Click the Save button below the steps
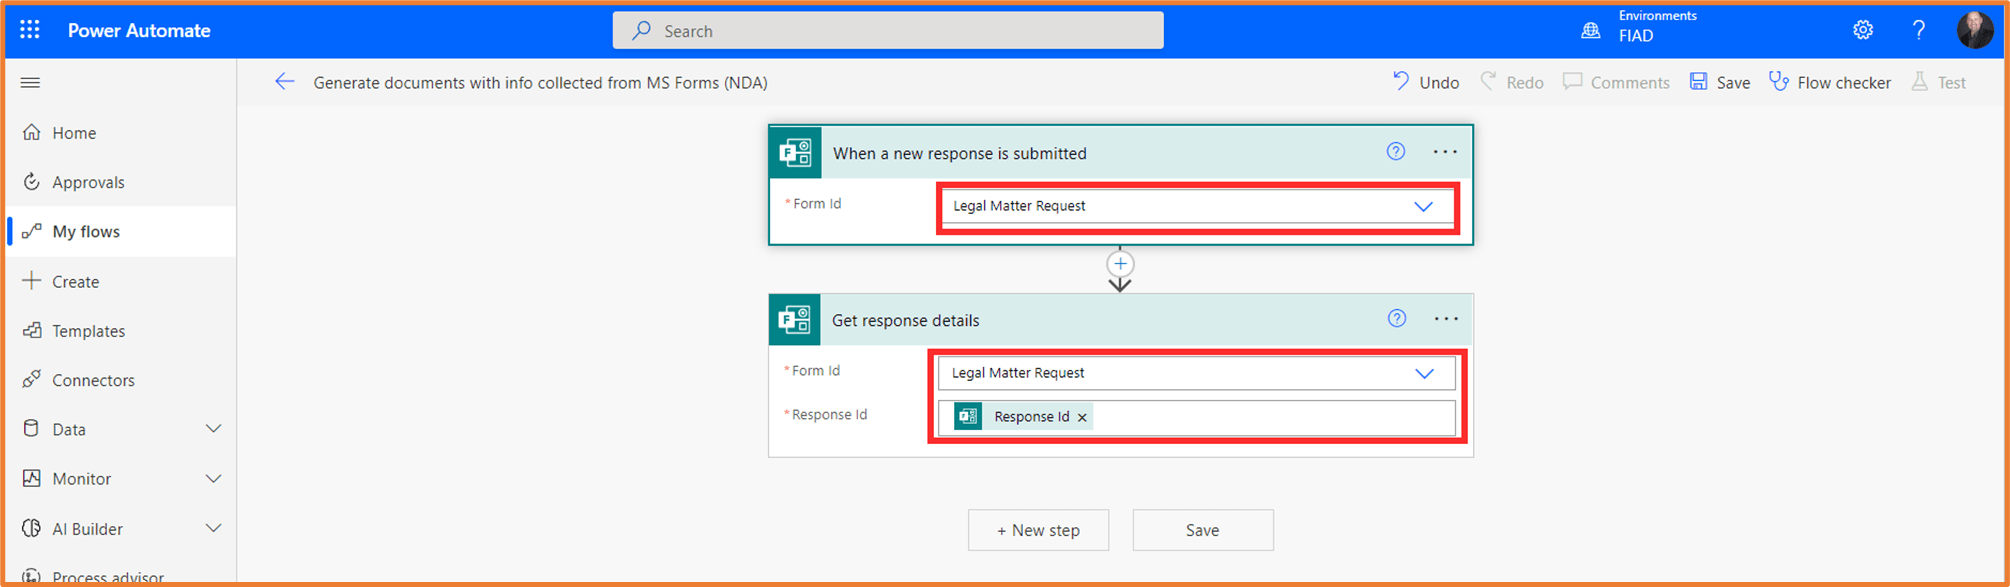Image resolution: width=2010 pixels, height=587 pixels. point(1203,530)
